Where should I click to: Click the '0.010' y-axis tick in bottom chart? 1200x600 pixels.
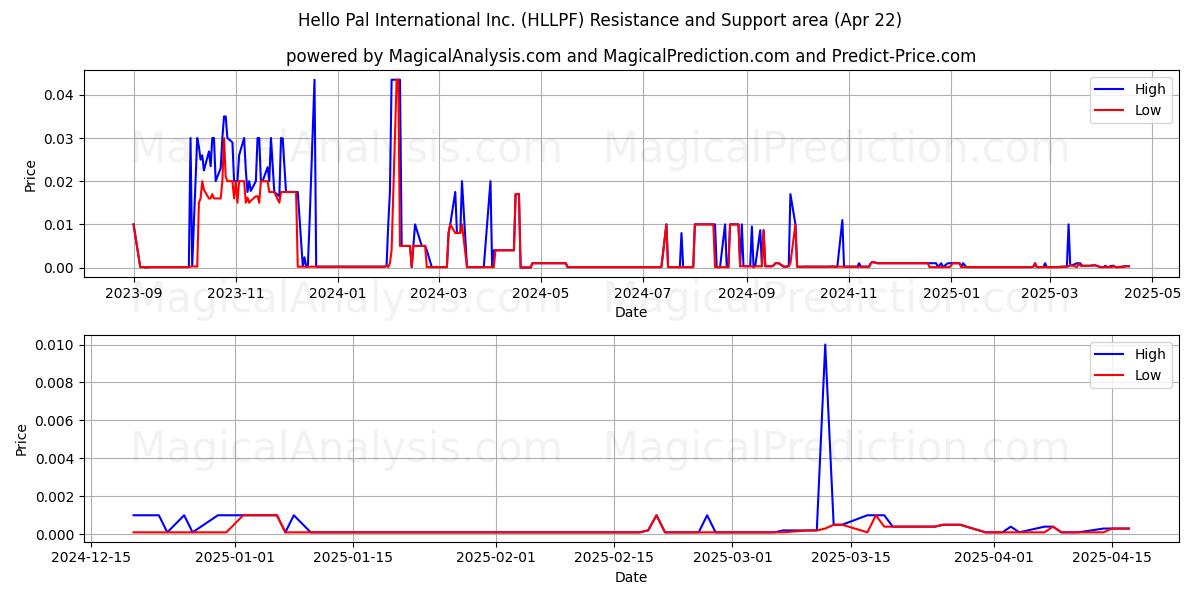57,345
